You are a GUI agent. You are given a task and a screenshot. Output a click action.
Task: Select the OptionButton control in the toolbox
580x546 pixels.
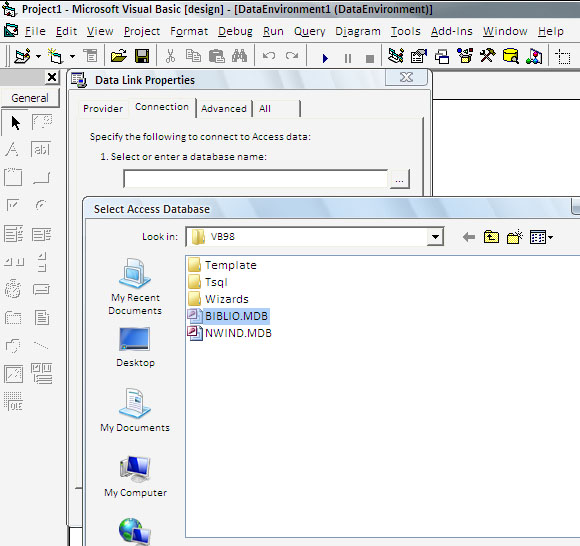click(41, 205)
